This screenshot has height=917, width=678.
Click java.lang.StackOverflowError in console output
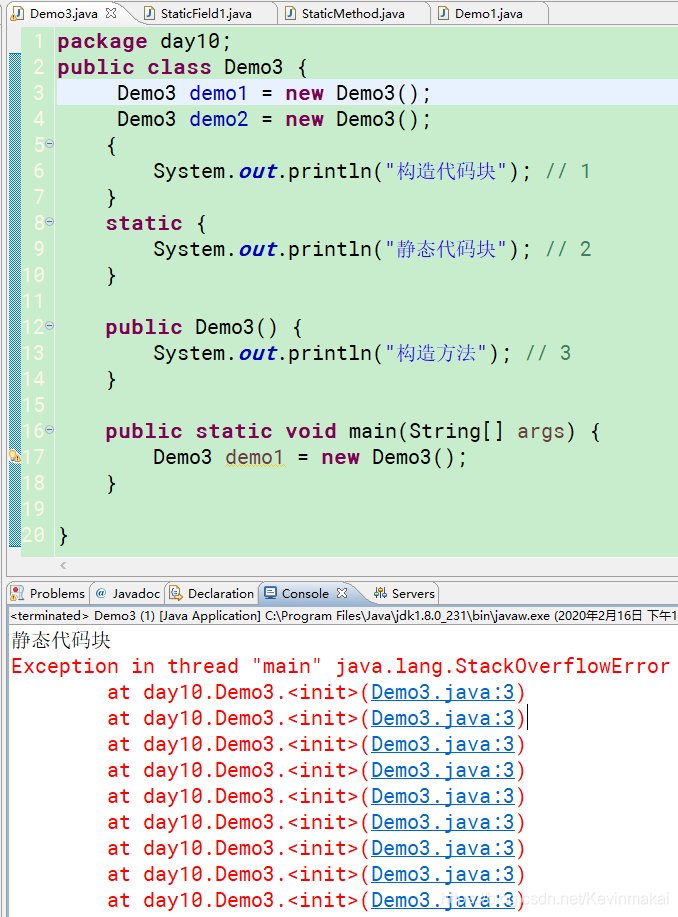tap(503, 666)
